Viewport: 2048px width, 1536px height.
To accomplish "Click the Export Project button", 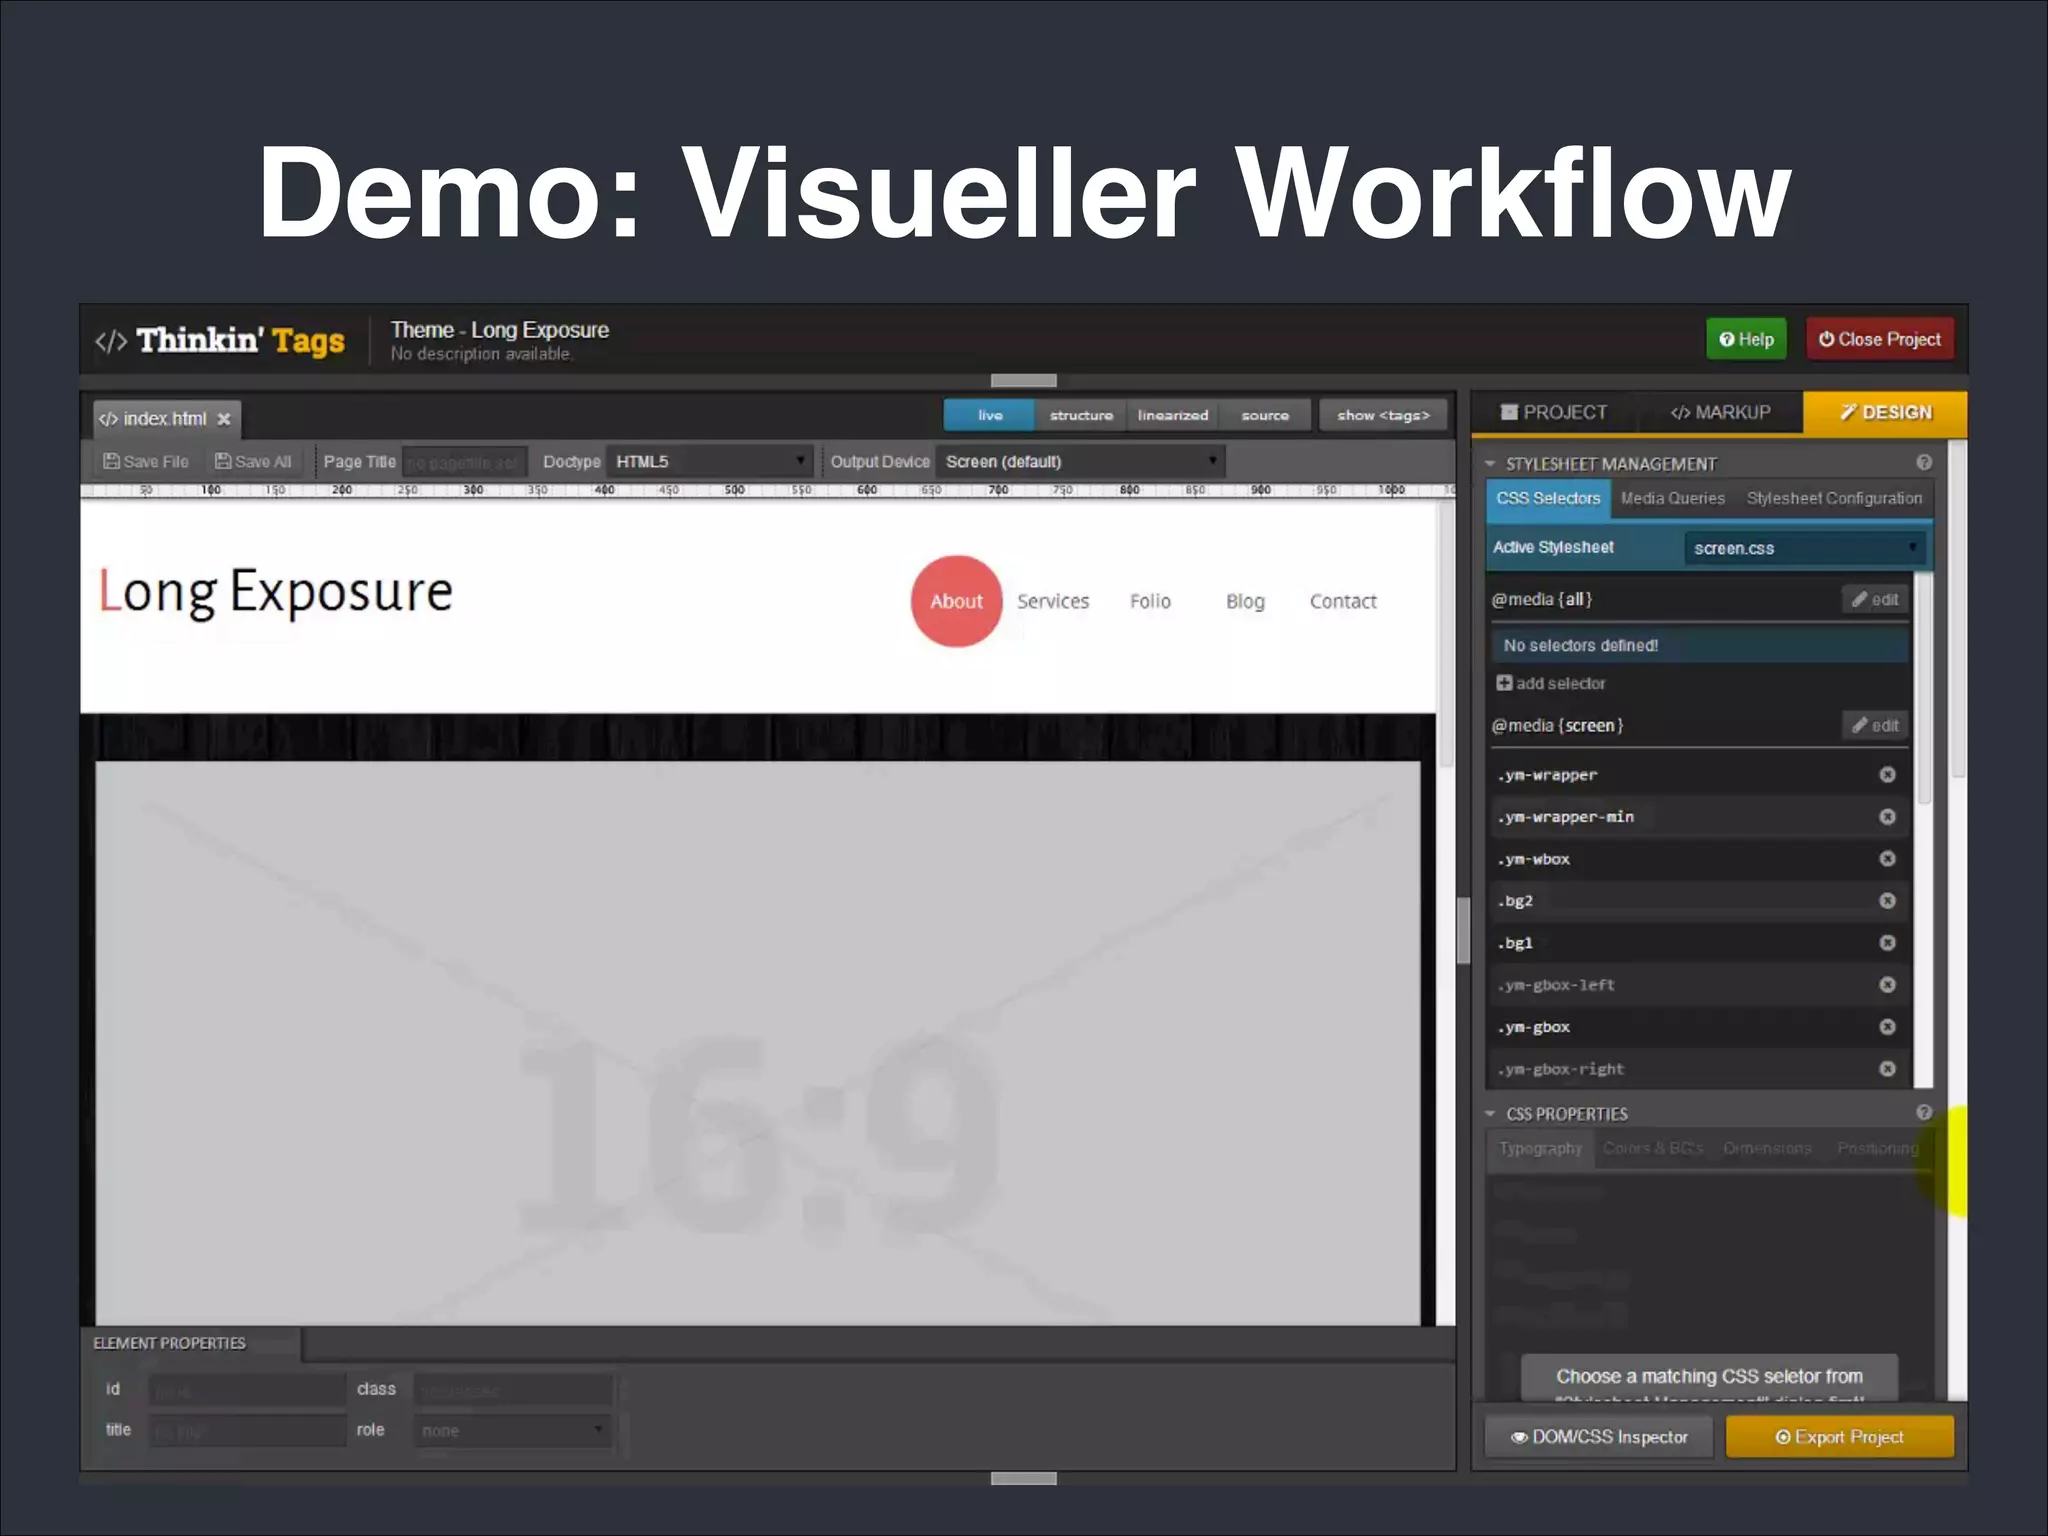I will (x=1840, y=1437).
